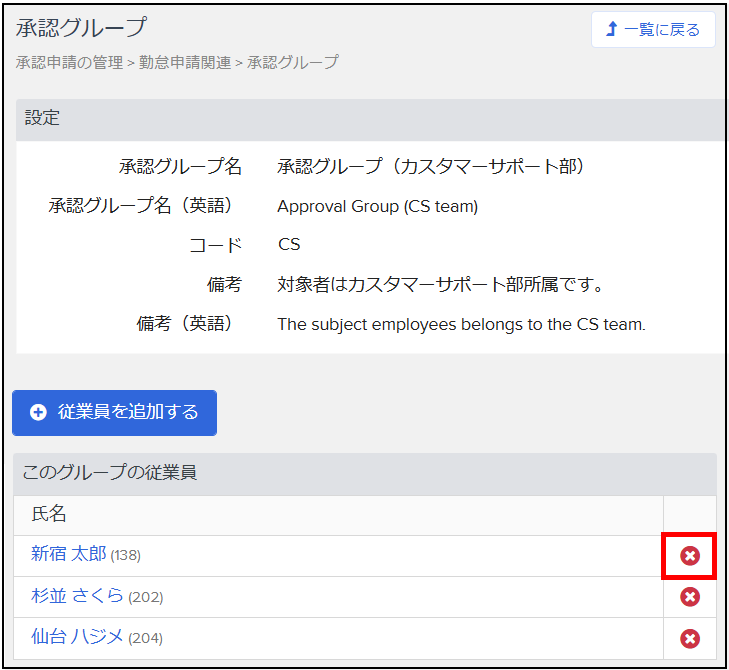The height and width of the screenshot is (670, 729).
Task: Click the up arrow icon beside 一覧に戻る
Action: coord(612,30)
